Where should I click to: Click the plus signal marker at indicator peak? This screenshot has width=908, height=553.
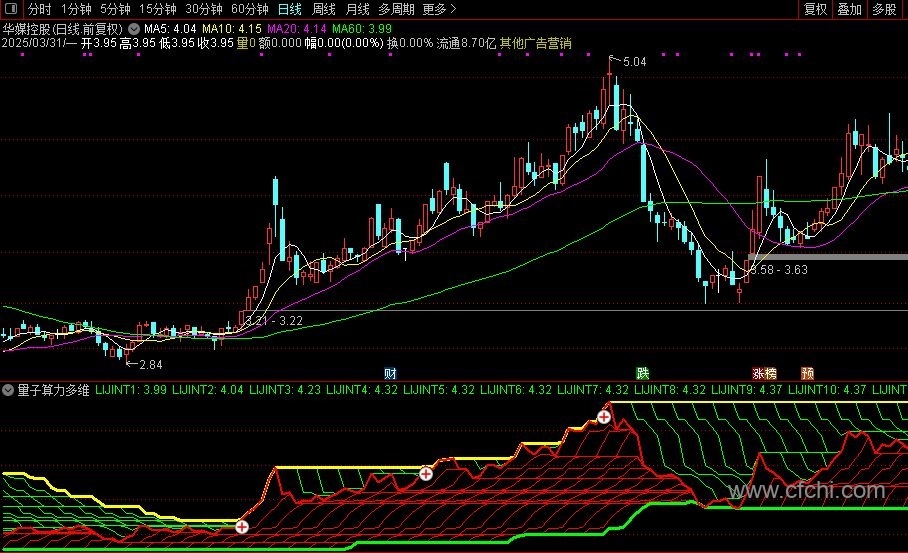coord(604,417)
